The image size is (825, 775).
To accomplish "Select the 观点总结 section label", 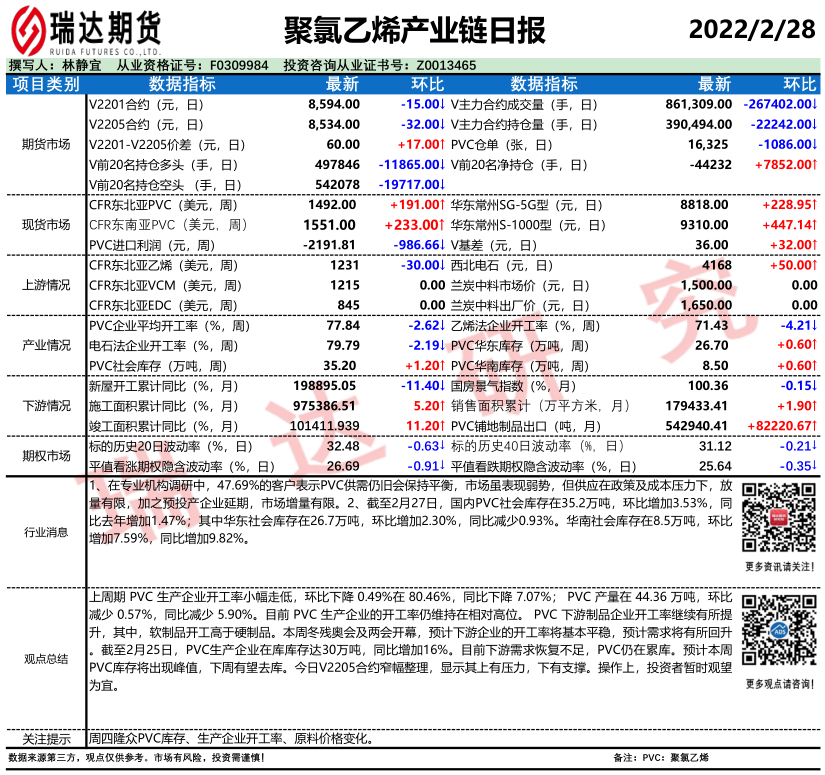I will click(x=45, y=658).
